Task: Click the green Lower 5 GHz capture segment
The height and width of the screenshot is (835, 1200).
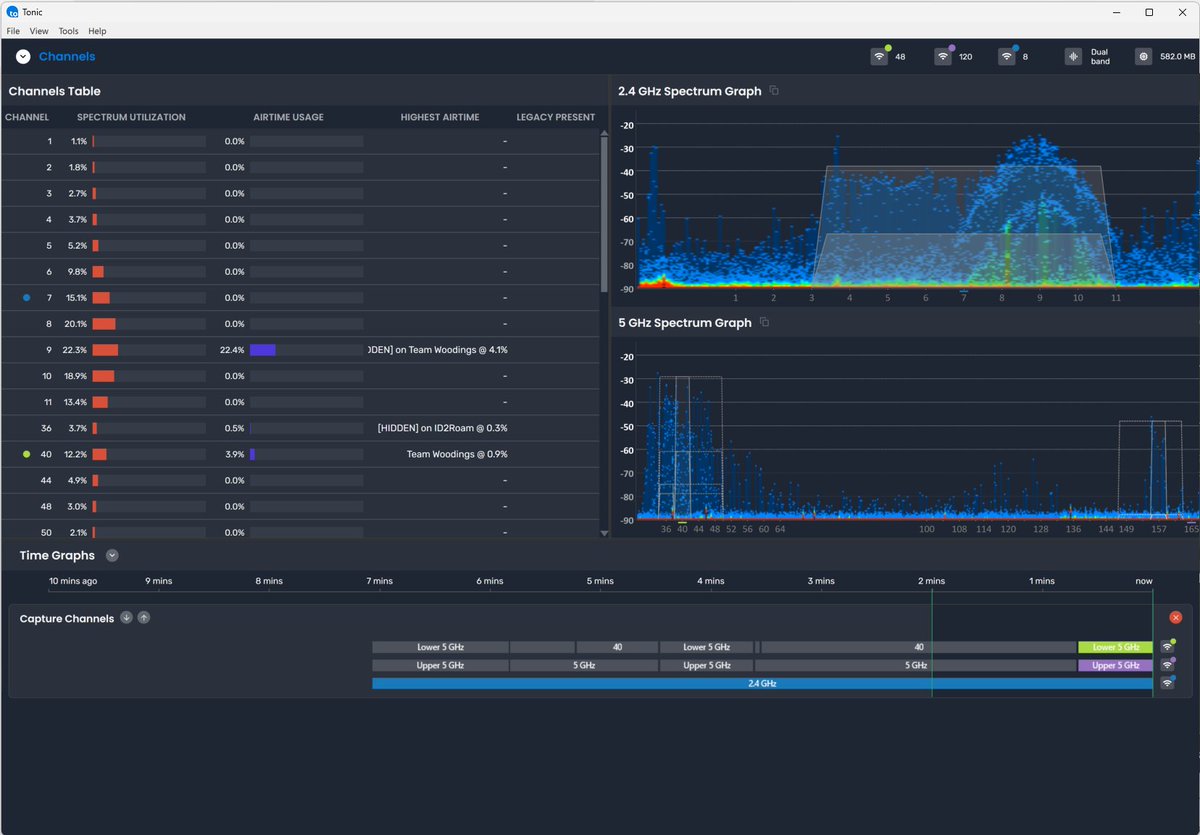Action: point(1115,647)
